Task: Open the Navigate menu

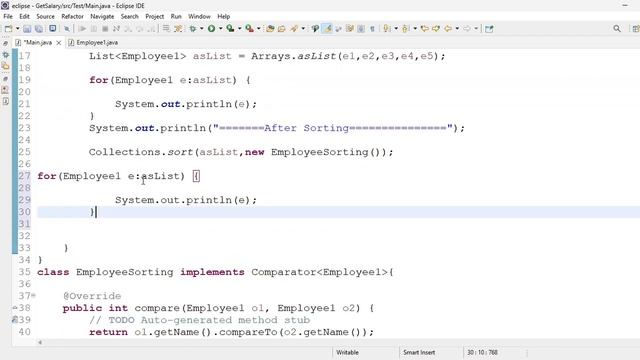Action: pyautogui.click(x=102, y=16)
